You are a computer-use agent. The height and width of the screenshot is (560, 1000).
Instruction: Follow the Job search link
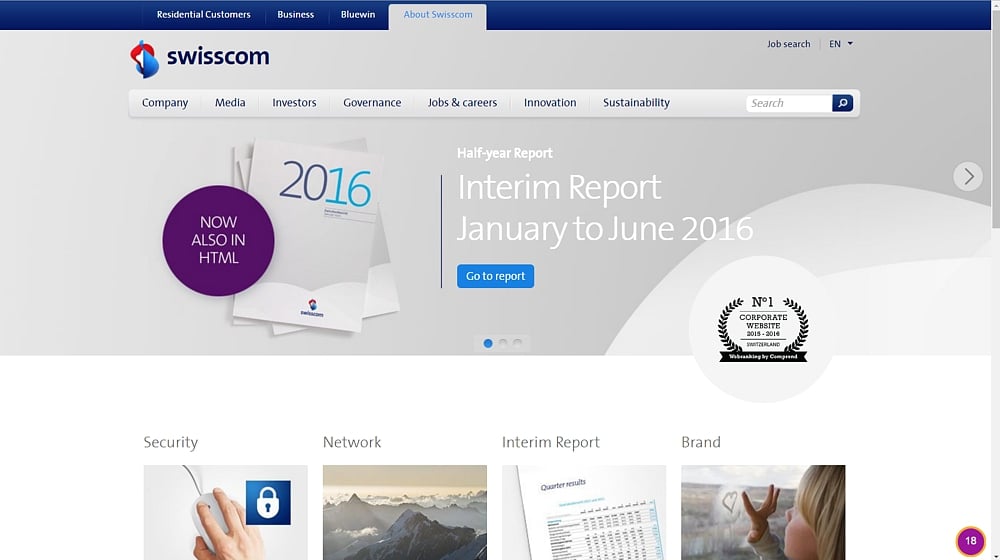(x=788, y=44)
